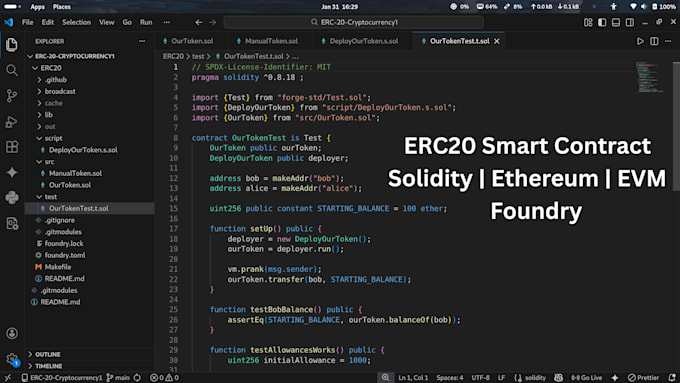Image resolution: width=680 pixels, height=383 pixels.
Task: Open the remote window indicator in status bar
Action: click(8, 378)
